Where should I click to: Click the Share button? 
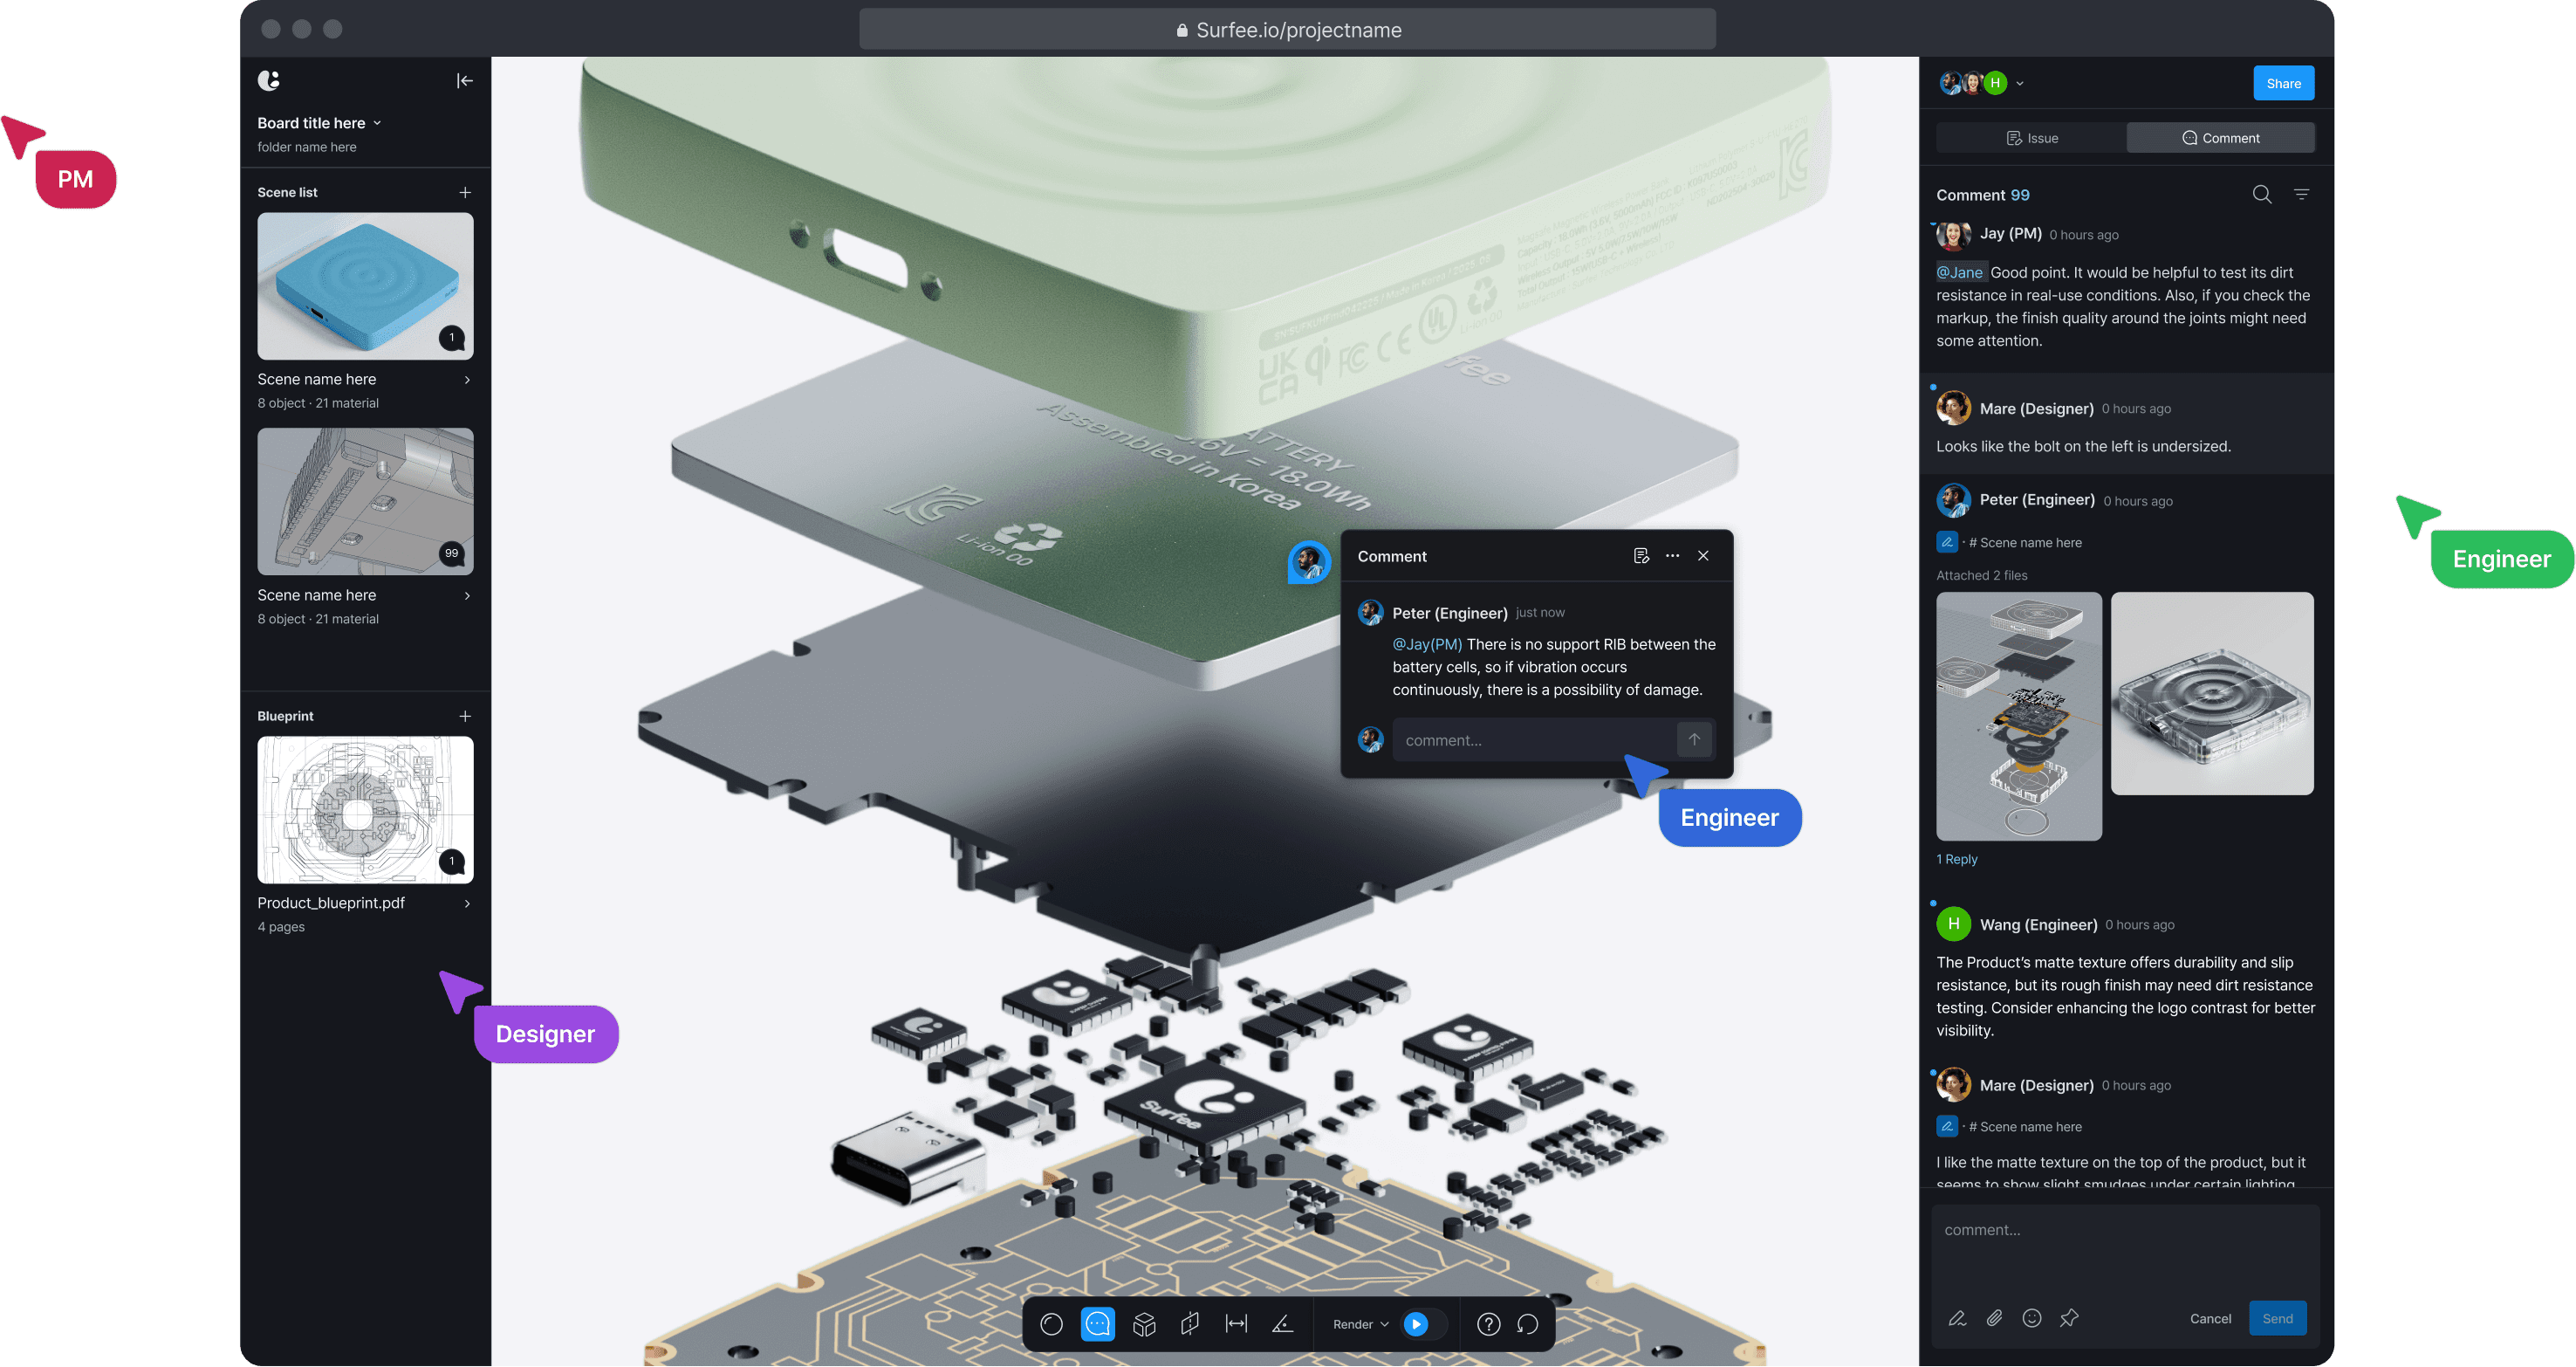(x=2283, y=83)
